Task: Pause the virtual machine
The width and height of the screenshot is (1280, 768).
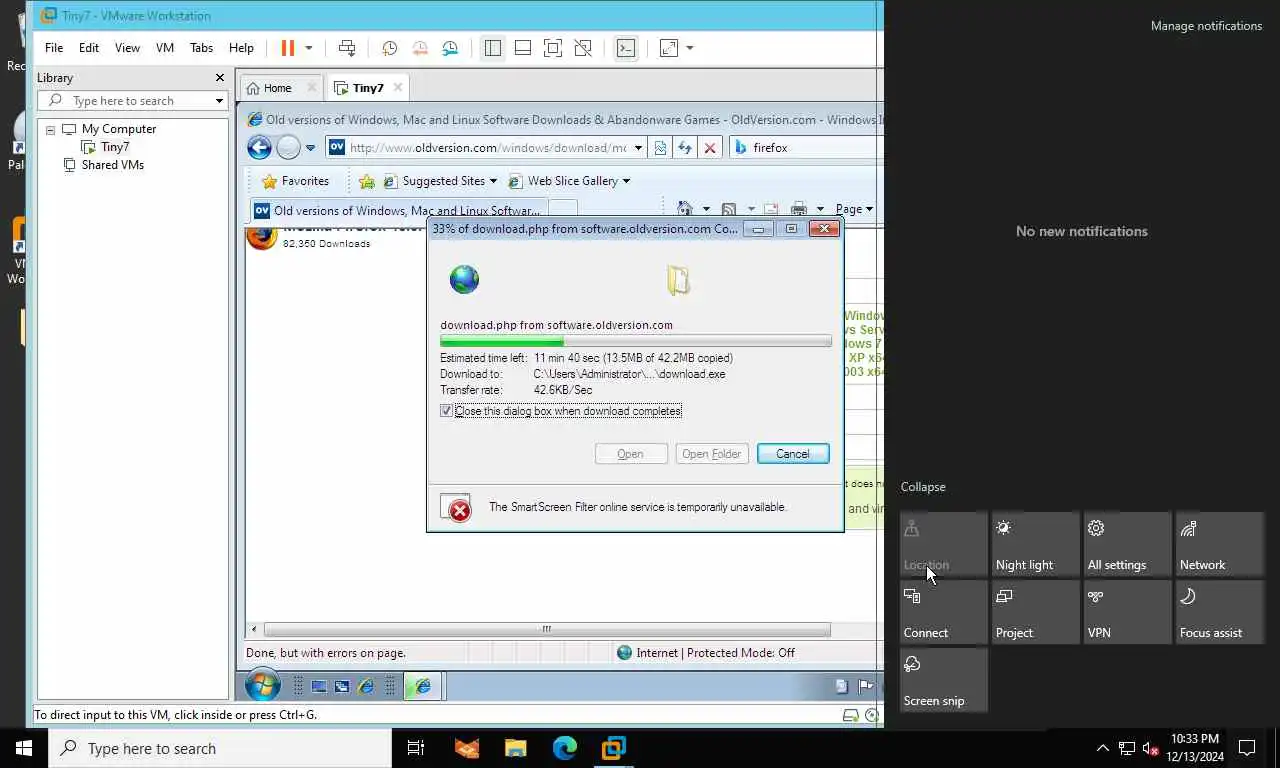Action: tap(288, 48)
